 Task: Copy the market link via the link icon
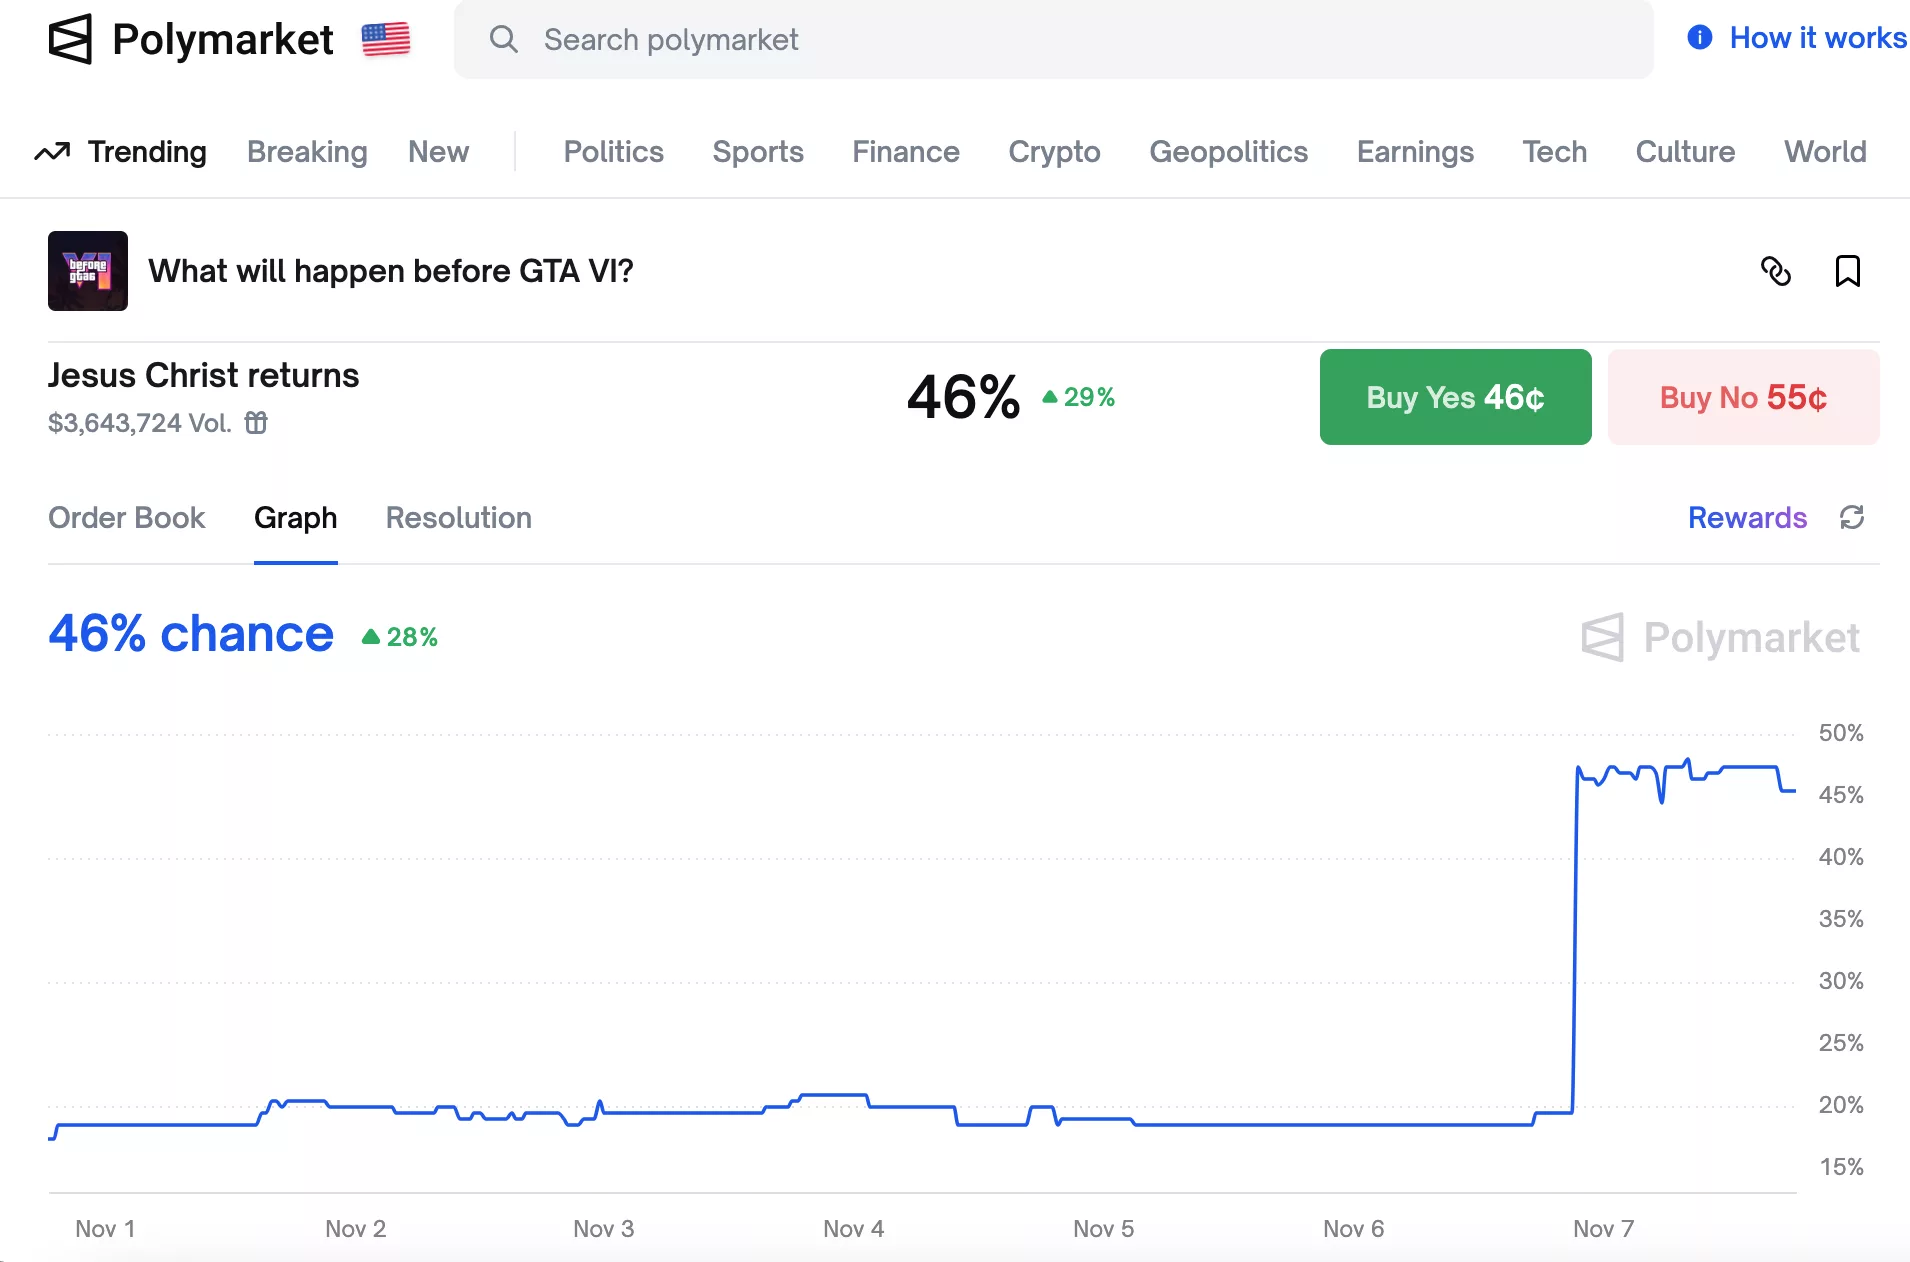click(1777, 271)
